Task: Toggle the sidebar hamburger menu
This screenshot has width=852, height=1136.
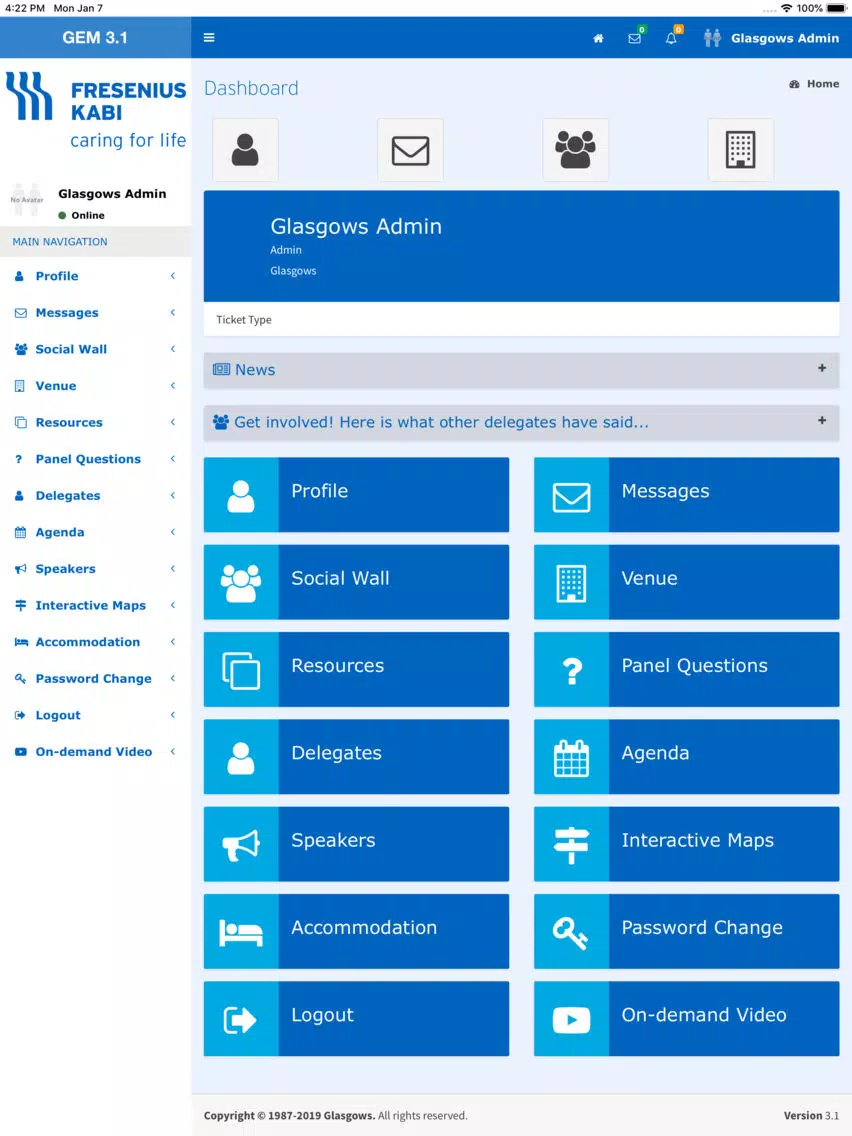Action: (209, 38)
